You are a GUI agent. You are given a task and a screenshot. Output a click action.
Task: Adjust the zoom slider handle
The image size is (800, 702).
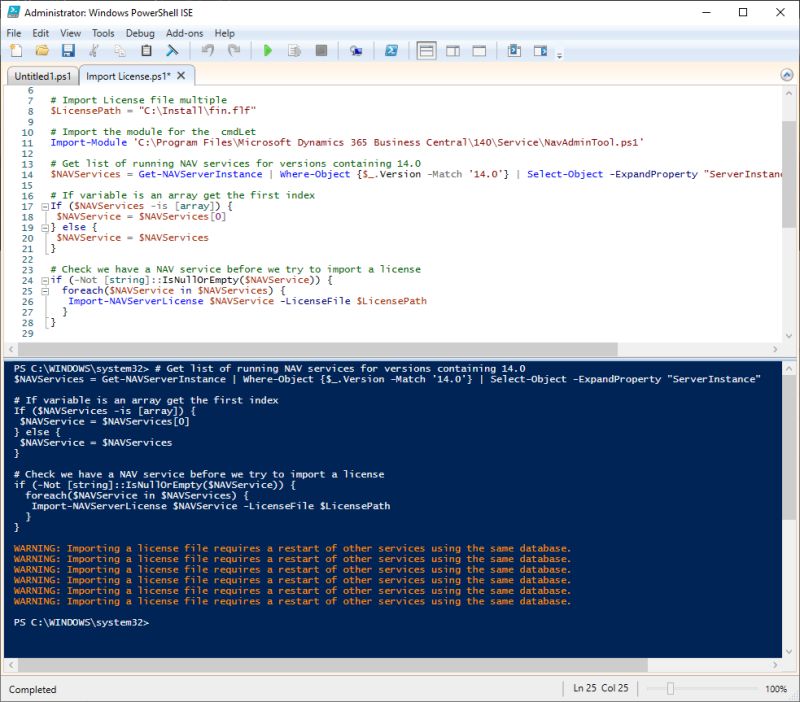[x=670, y=689]
